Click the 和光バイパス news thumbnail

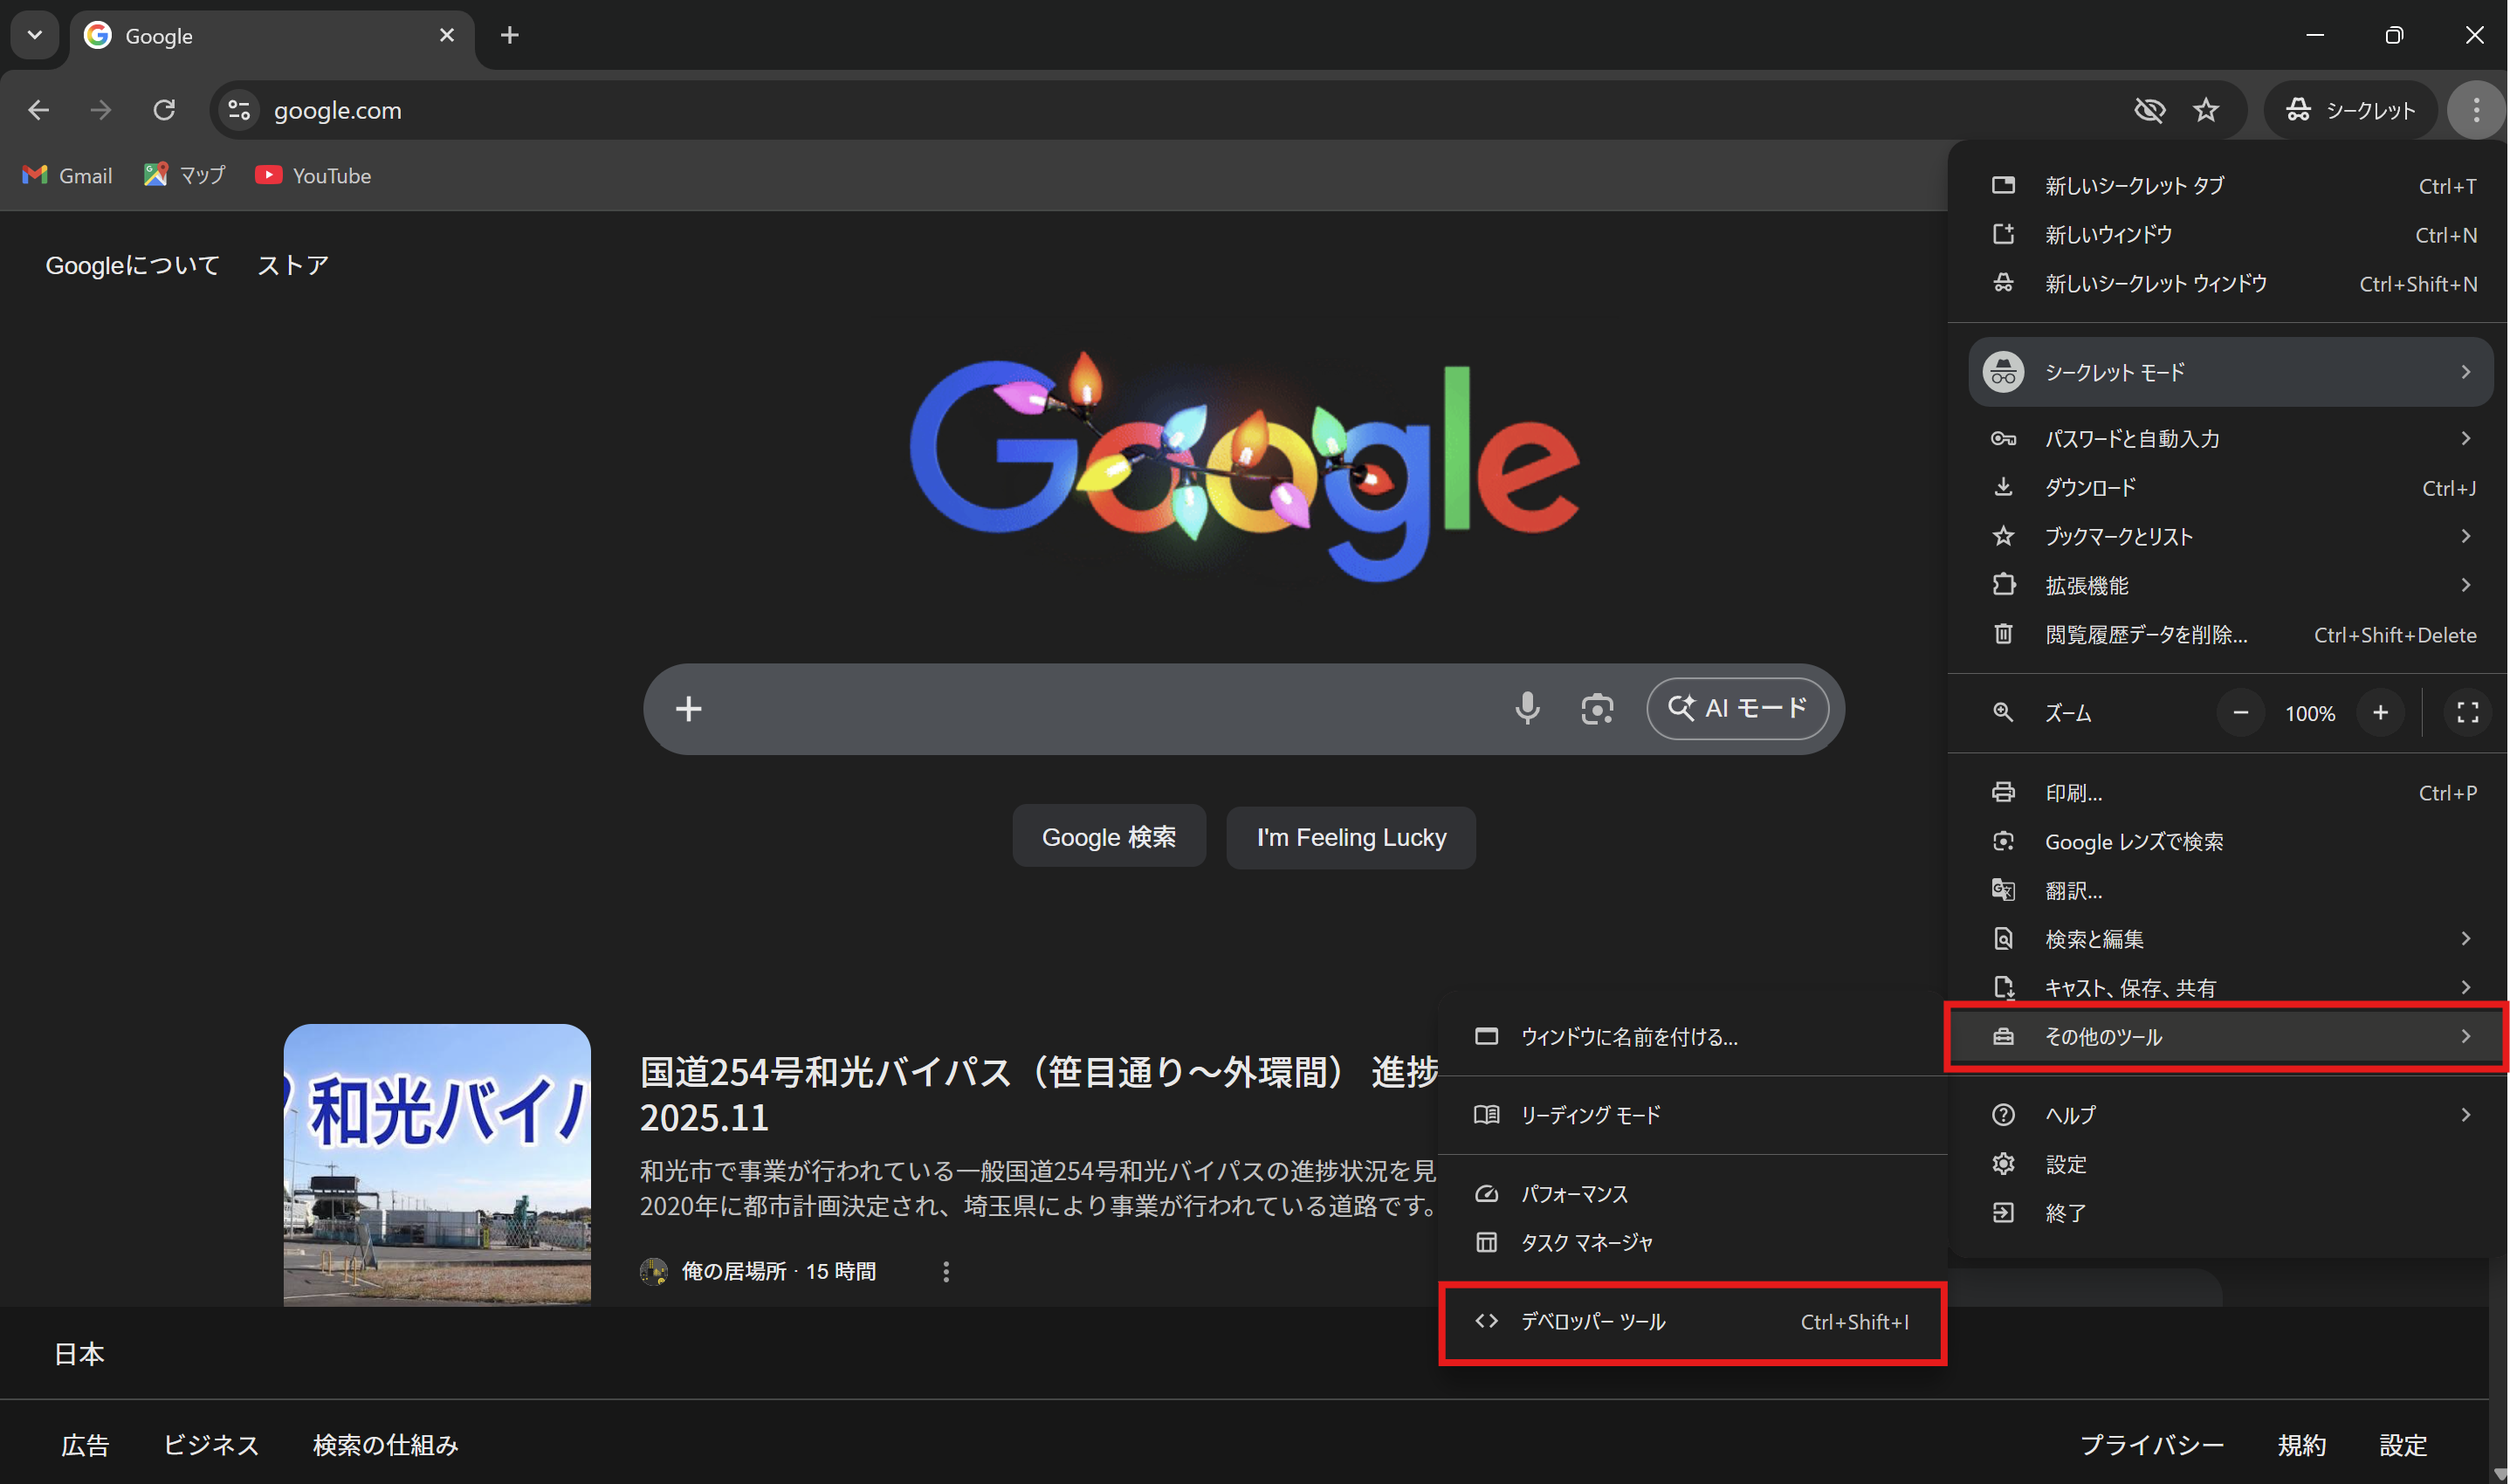(x=437, y=1164)
